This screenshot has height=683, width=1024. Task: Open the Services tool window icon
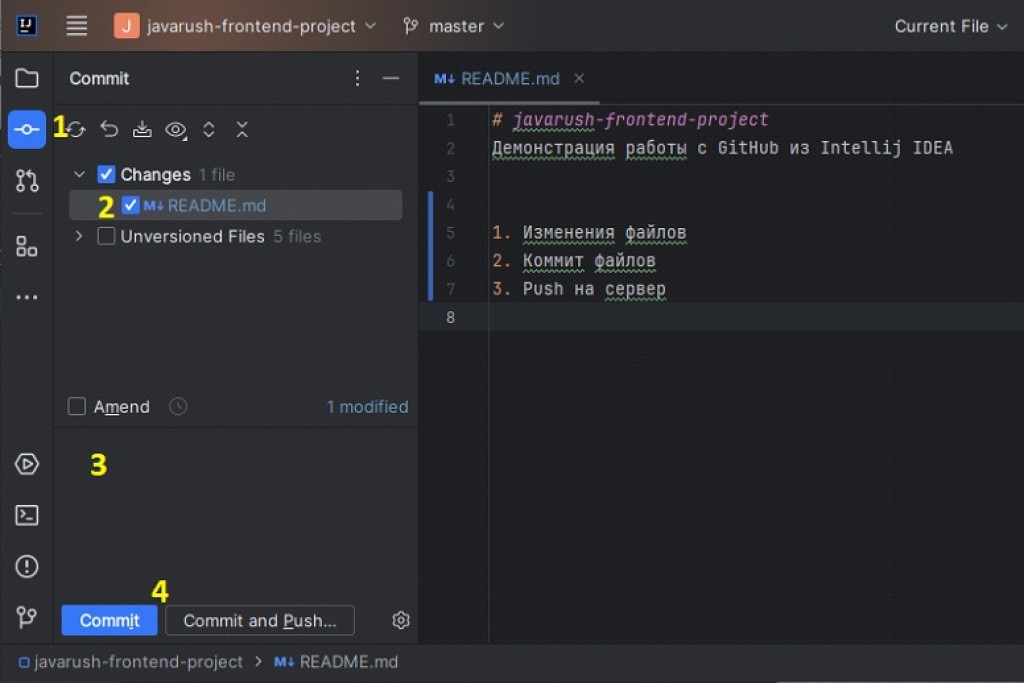26,463
